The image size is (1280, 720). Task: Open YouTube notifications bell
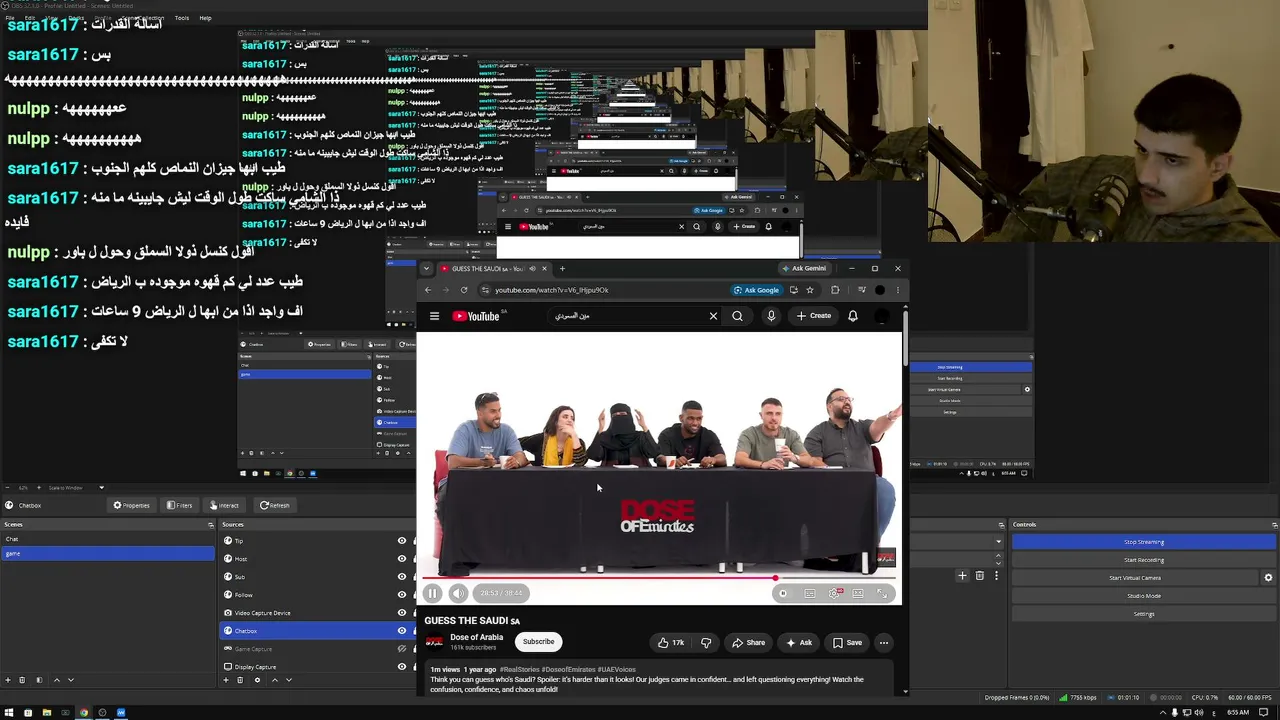853,316
